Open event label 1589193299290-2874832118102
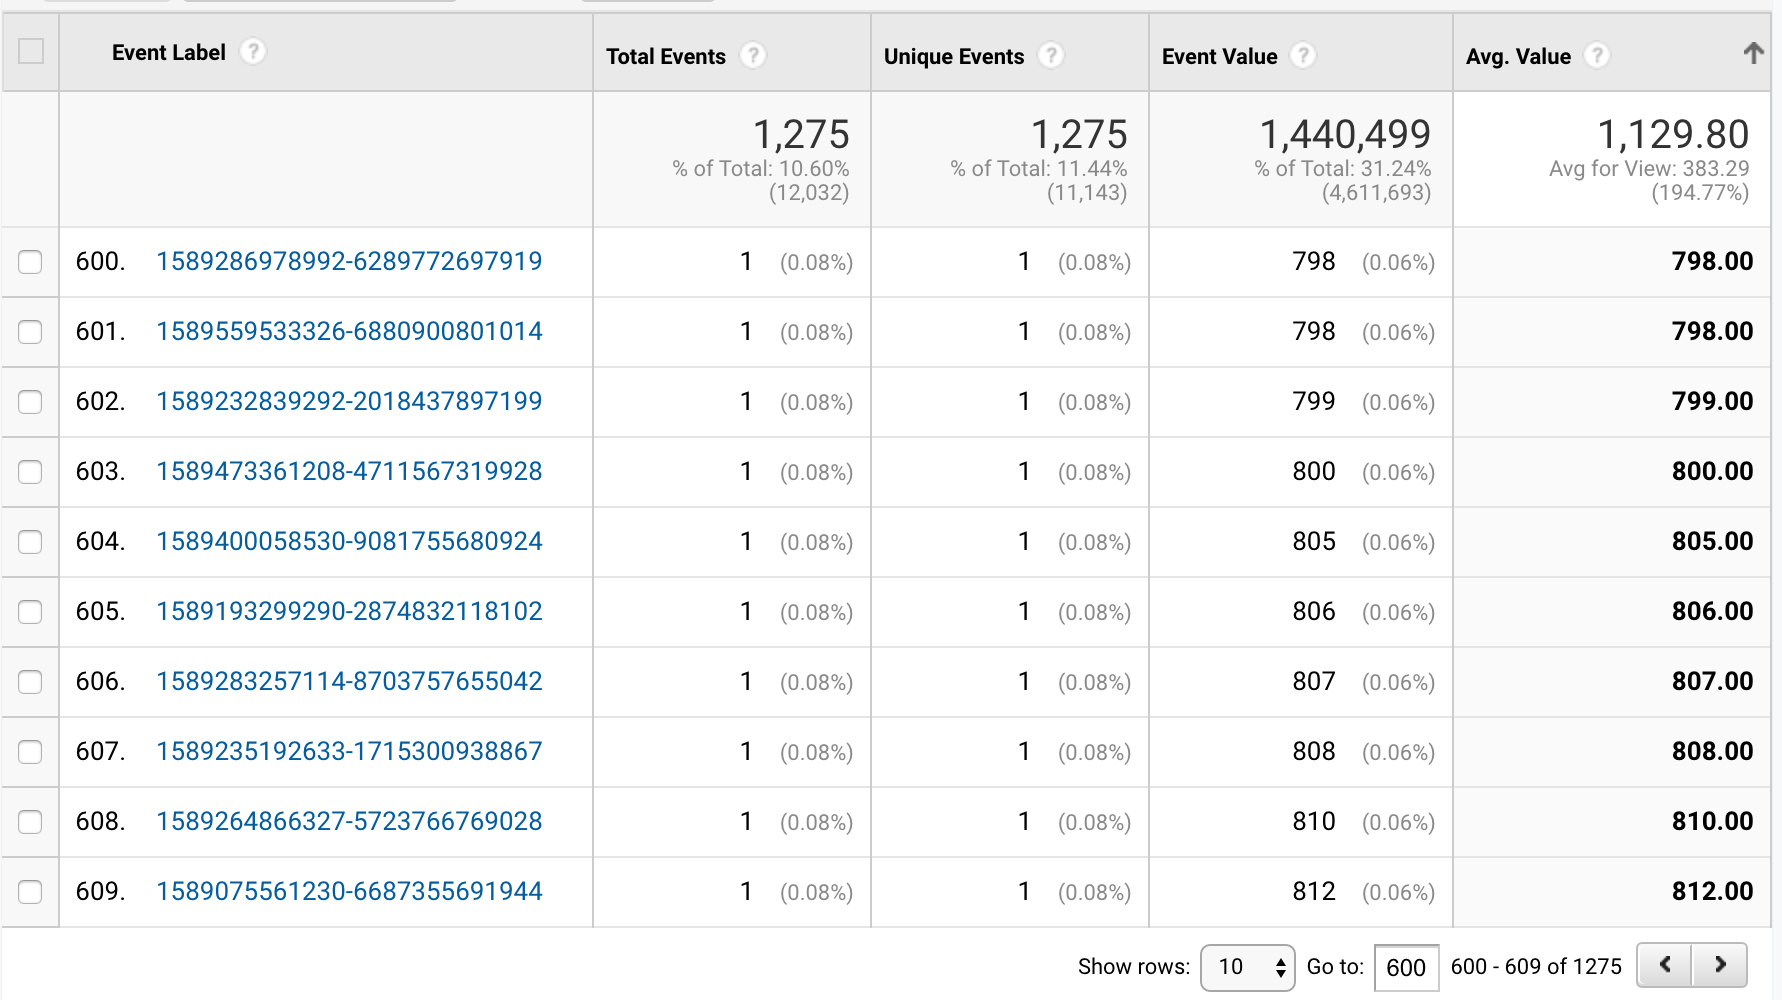 (349, 611)
